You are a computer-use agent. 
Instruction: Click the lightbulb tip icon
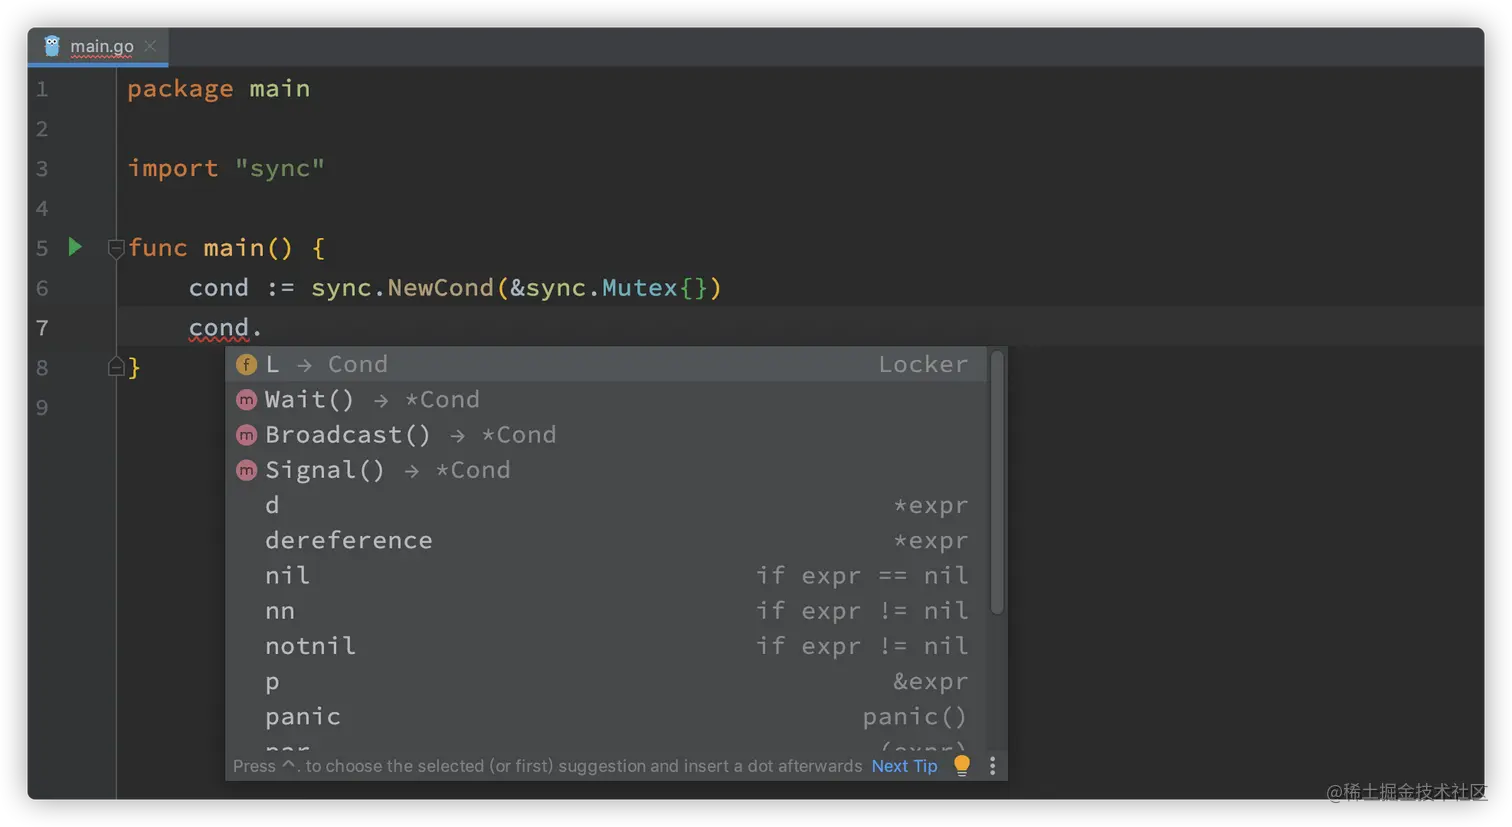point(962,765)
